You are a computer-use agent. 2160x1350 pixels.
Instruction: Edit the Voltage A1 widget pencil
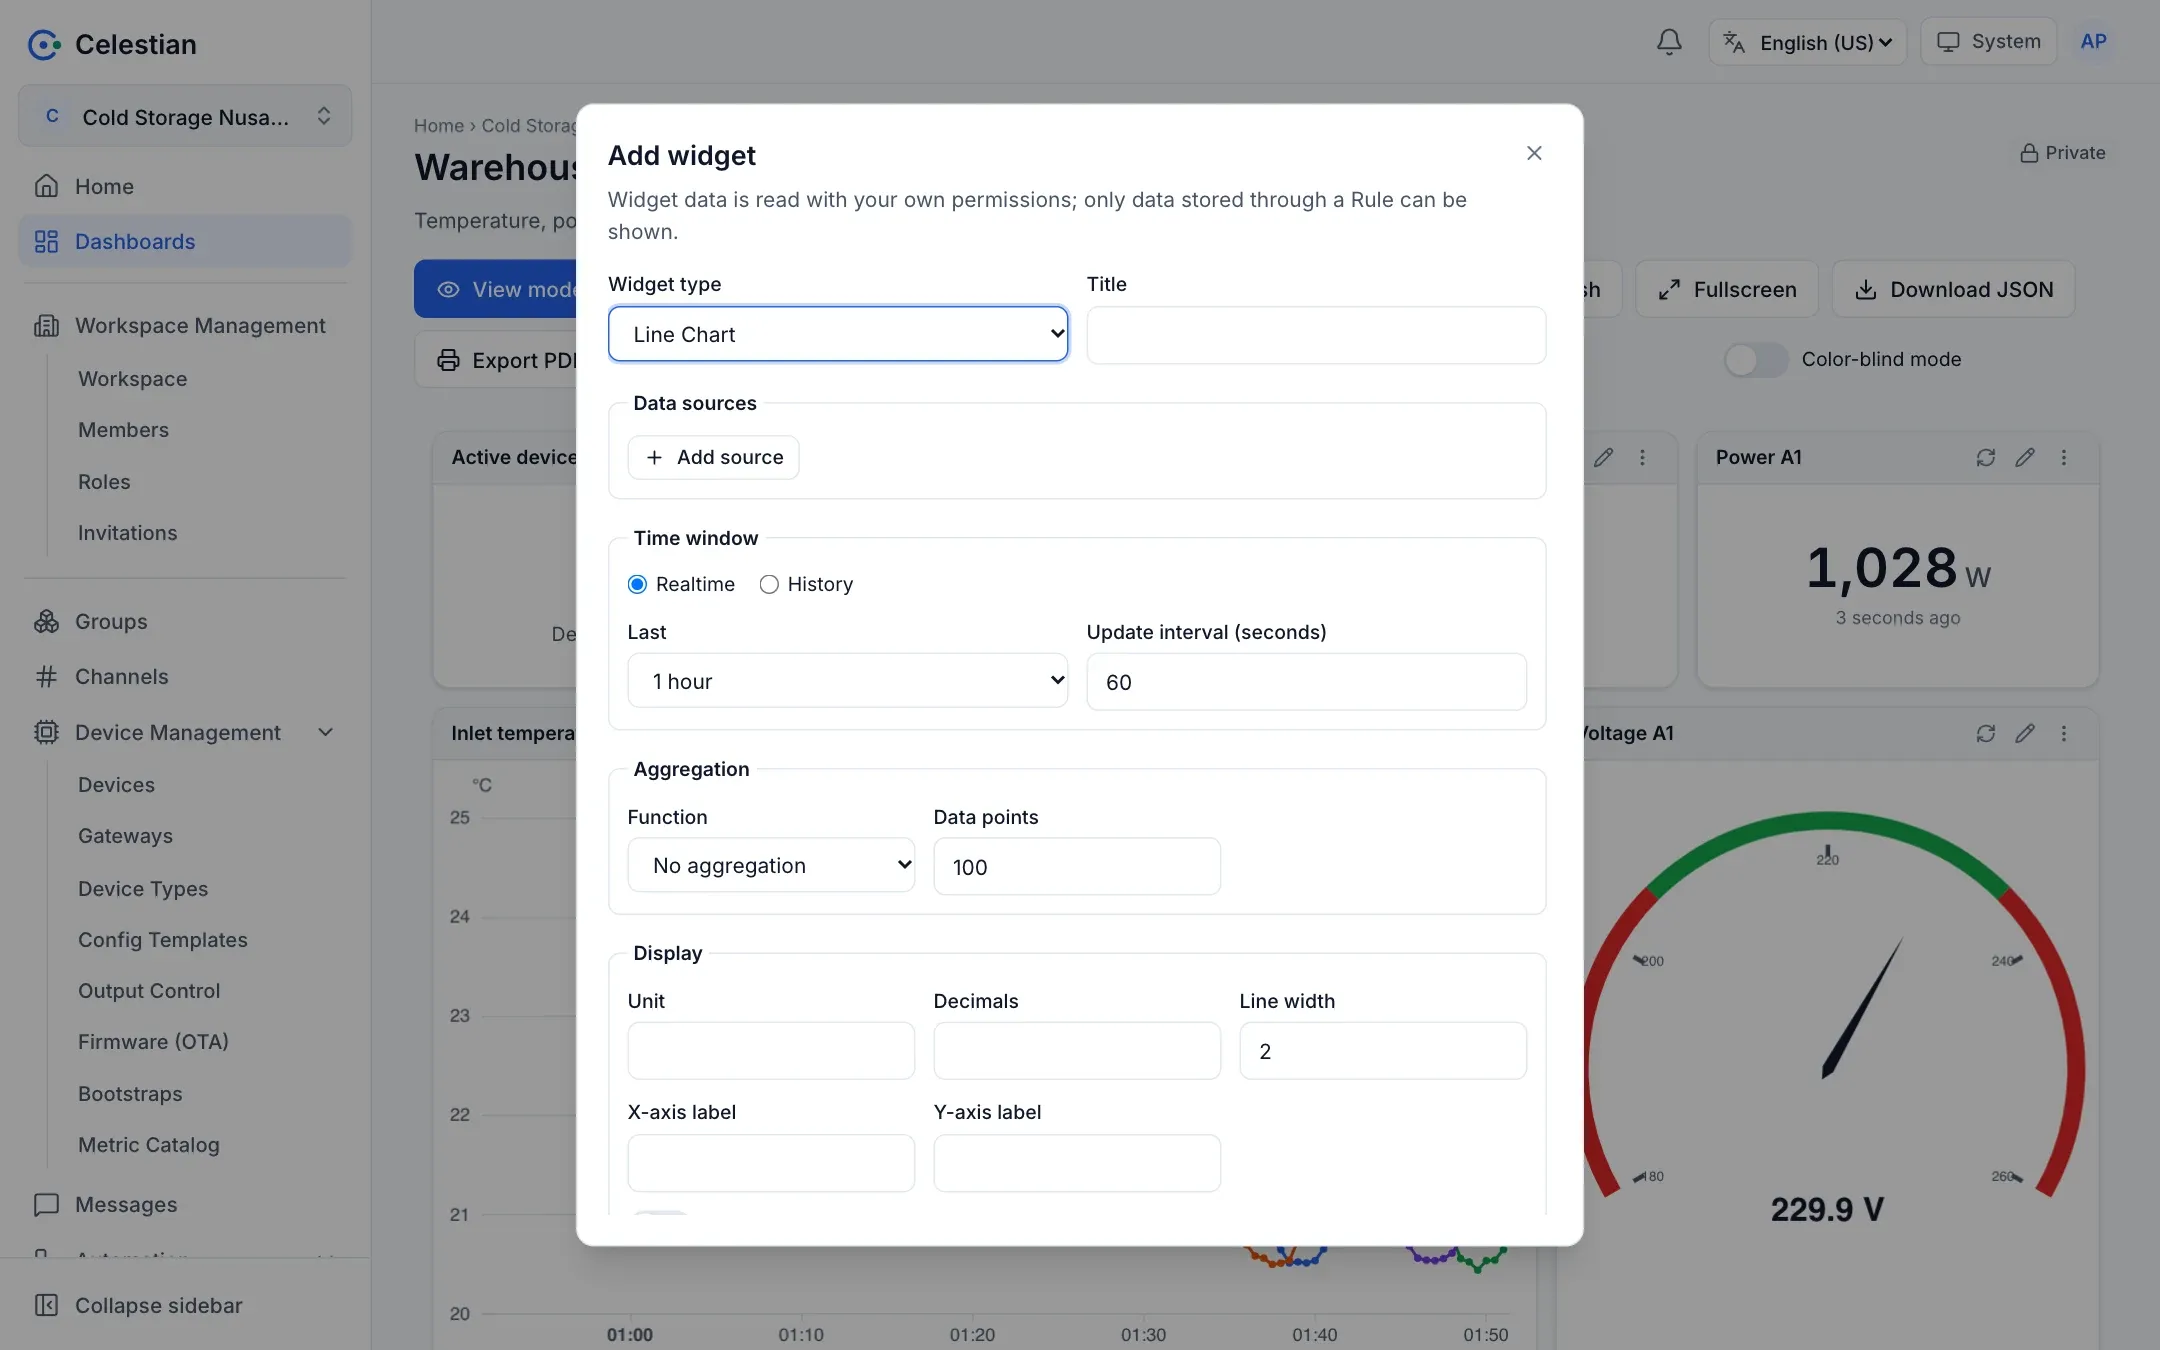click(2025, 733)
